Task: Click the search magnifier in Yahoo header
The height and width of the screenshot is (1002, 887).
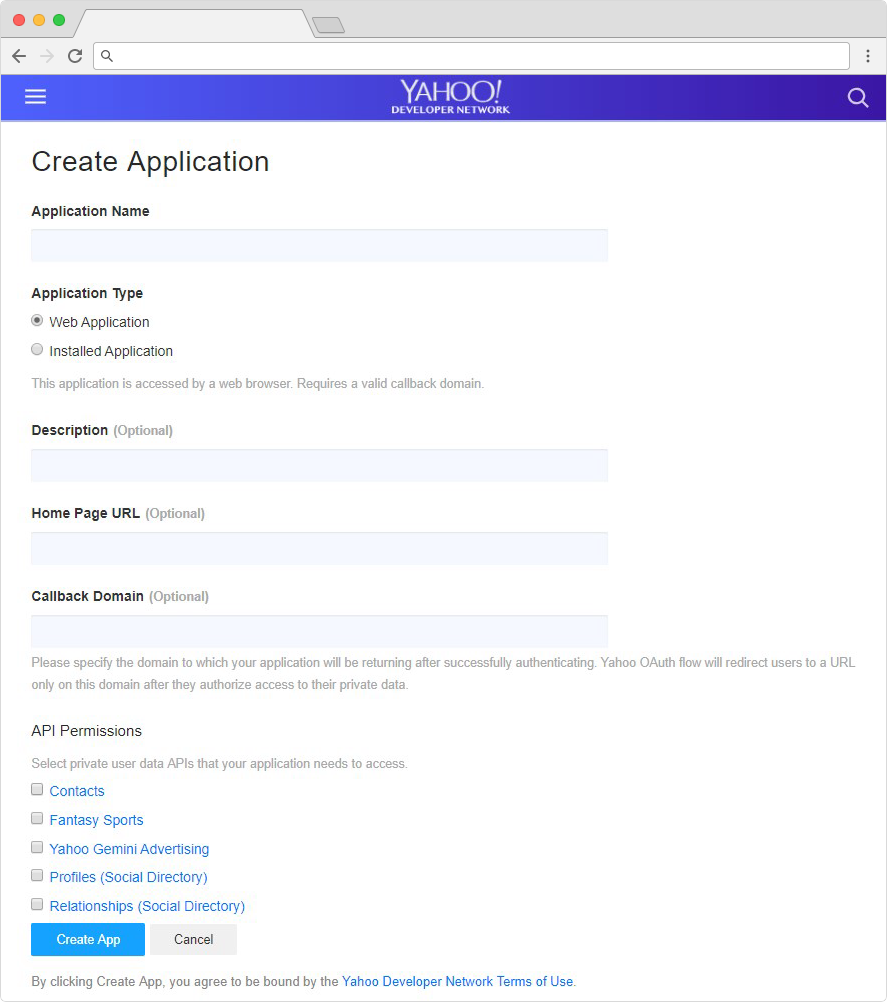Action: point(858,98)
